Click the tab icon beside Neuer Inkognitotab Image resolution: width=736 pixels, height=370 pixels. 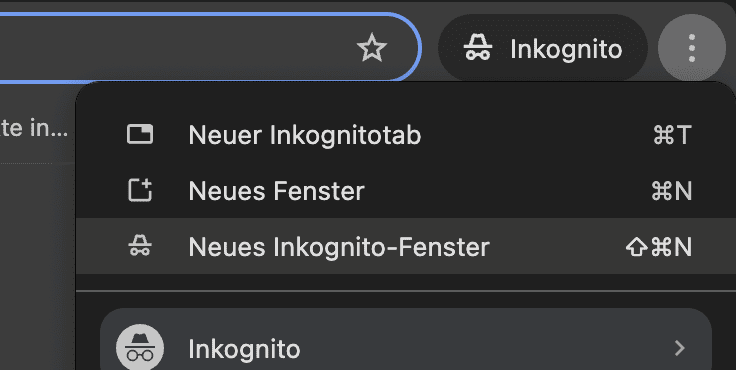(140, 134)
